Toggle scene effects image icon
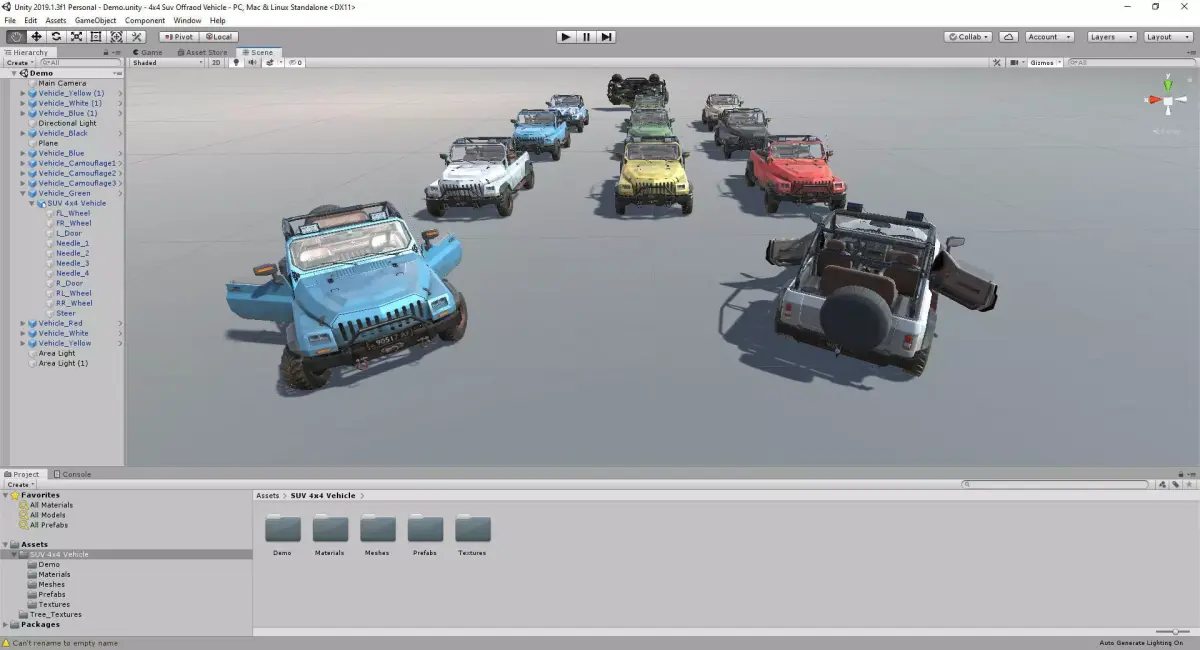The width and height of the screenshot is (1200, 650). [271, 62]
